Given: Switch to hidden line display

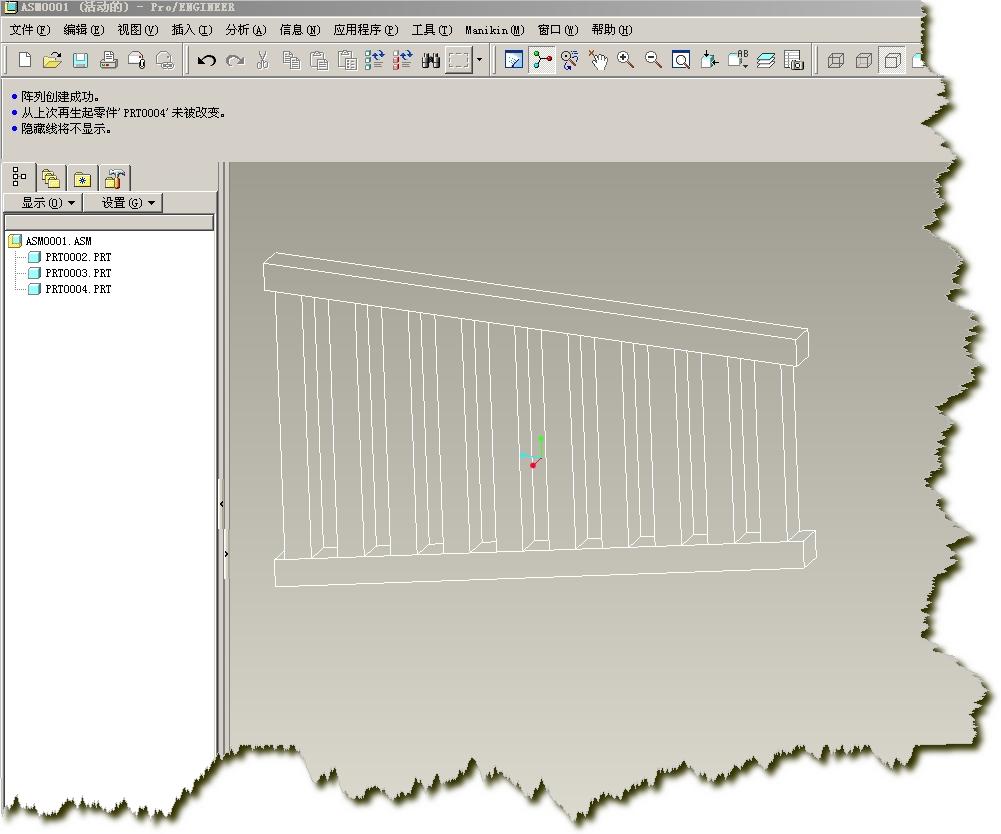Looking at the screenshot, I should click(864, 61).
